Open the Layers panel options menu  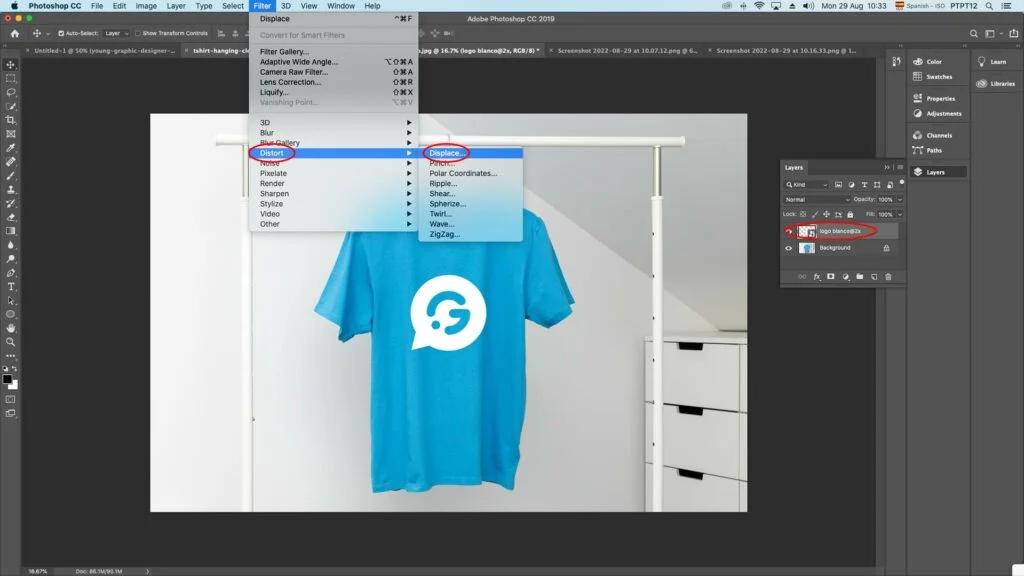[900, 167]
